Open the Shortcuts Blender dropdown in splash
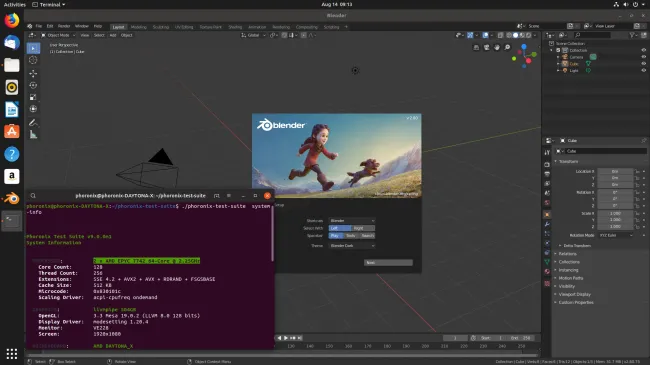This screenshot has width=650, height=365. point(352,221)
